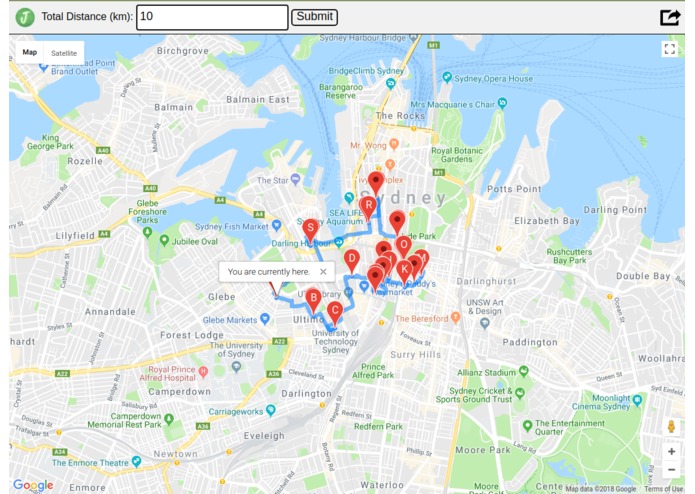Viewport: 695px width, 494px height.
Task: Click the 'Paddington' suburb label
Action: [530, 342]
